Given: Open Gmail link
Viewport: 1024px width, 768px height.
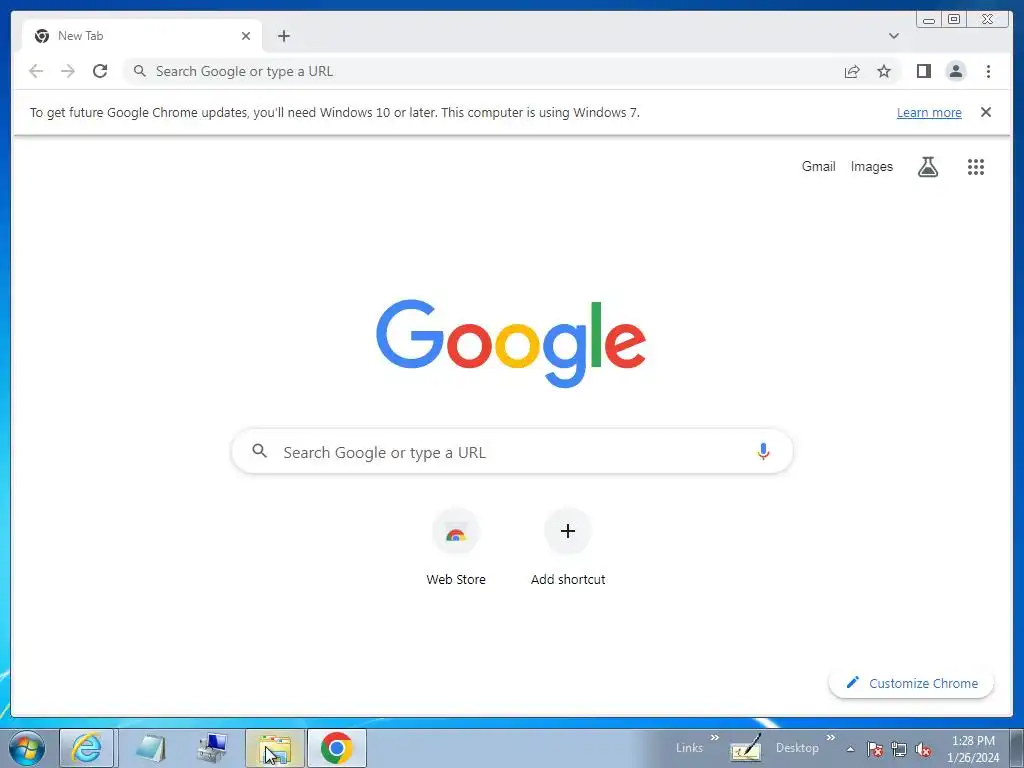Looking at the screenshot, I should (818, 167).
